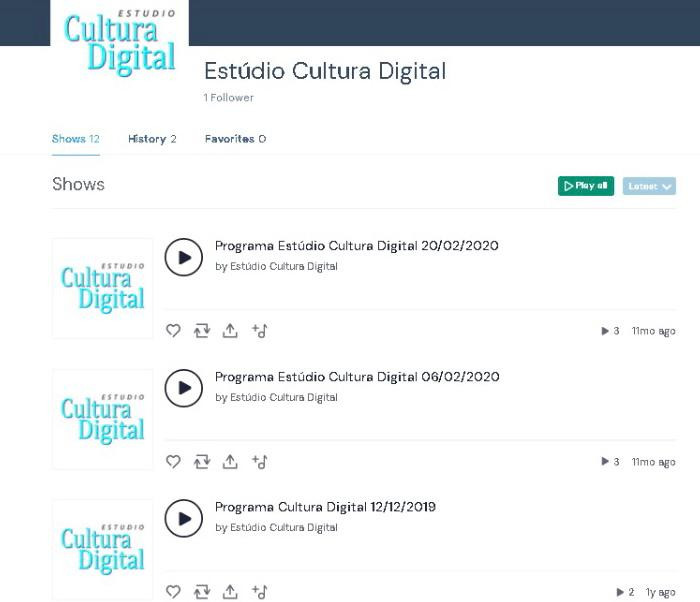Repost the 20/02/2020 show
Viewport: 700px width, 602px height.
click(202, 330)
